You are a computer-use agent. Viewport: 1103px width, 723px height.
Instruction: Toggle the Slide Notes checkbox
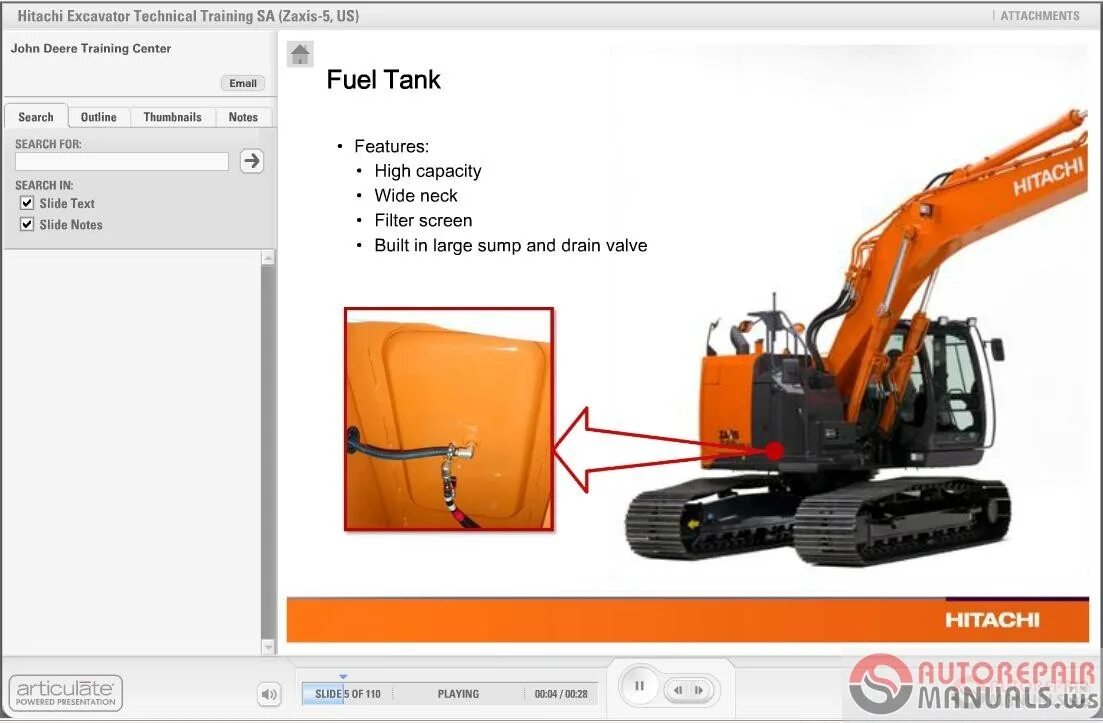(27, 224)
